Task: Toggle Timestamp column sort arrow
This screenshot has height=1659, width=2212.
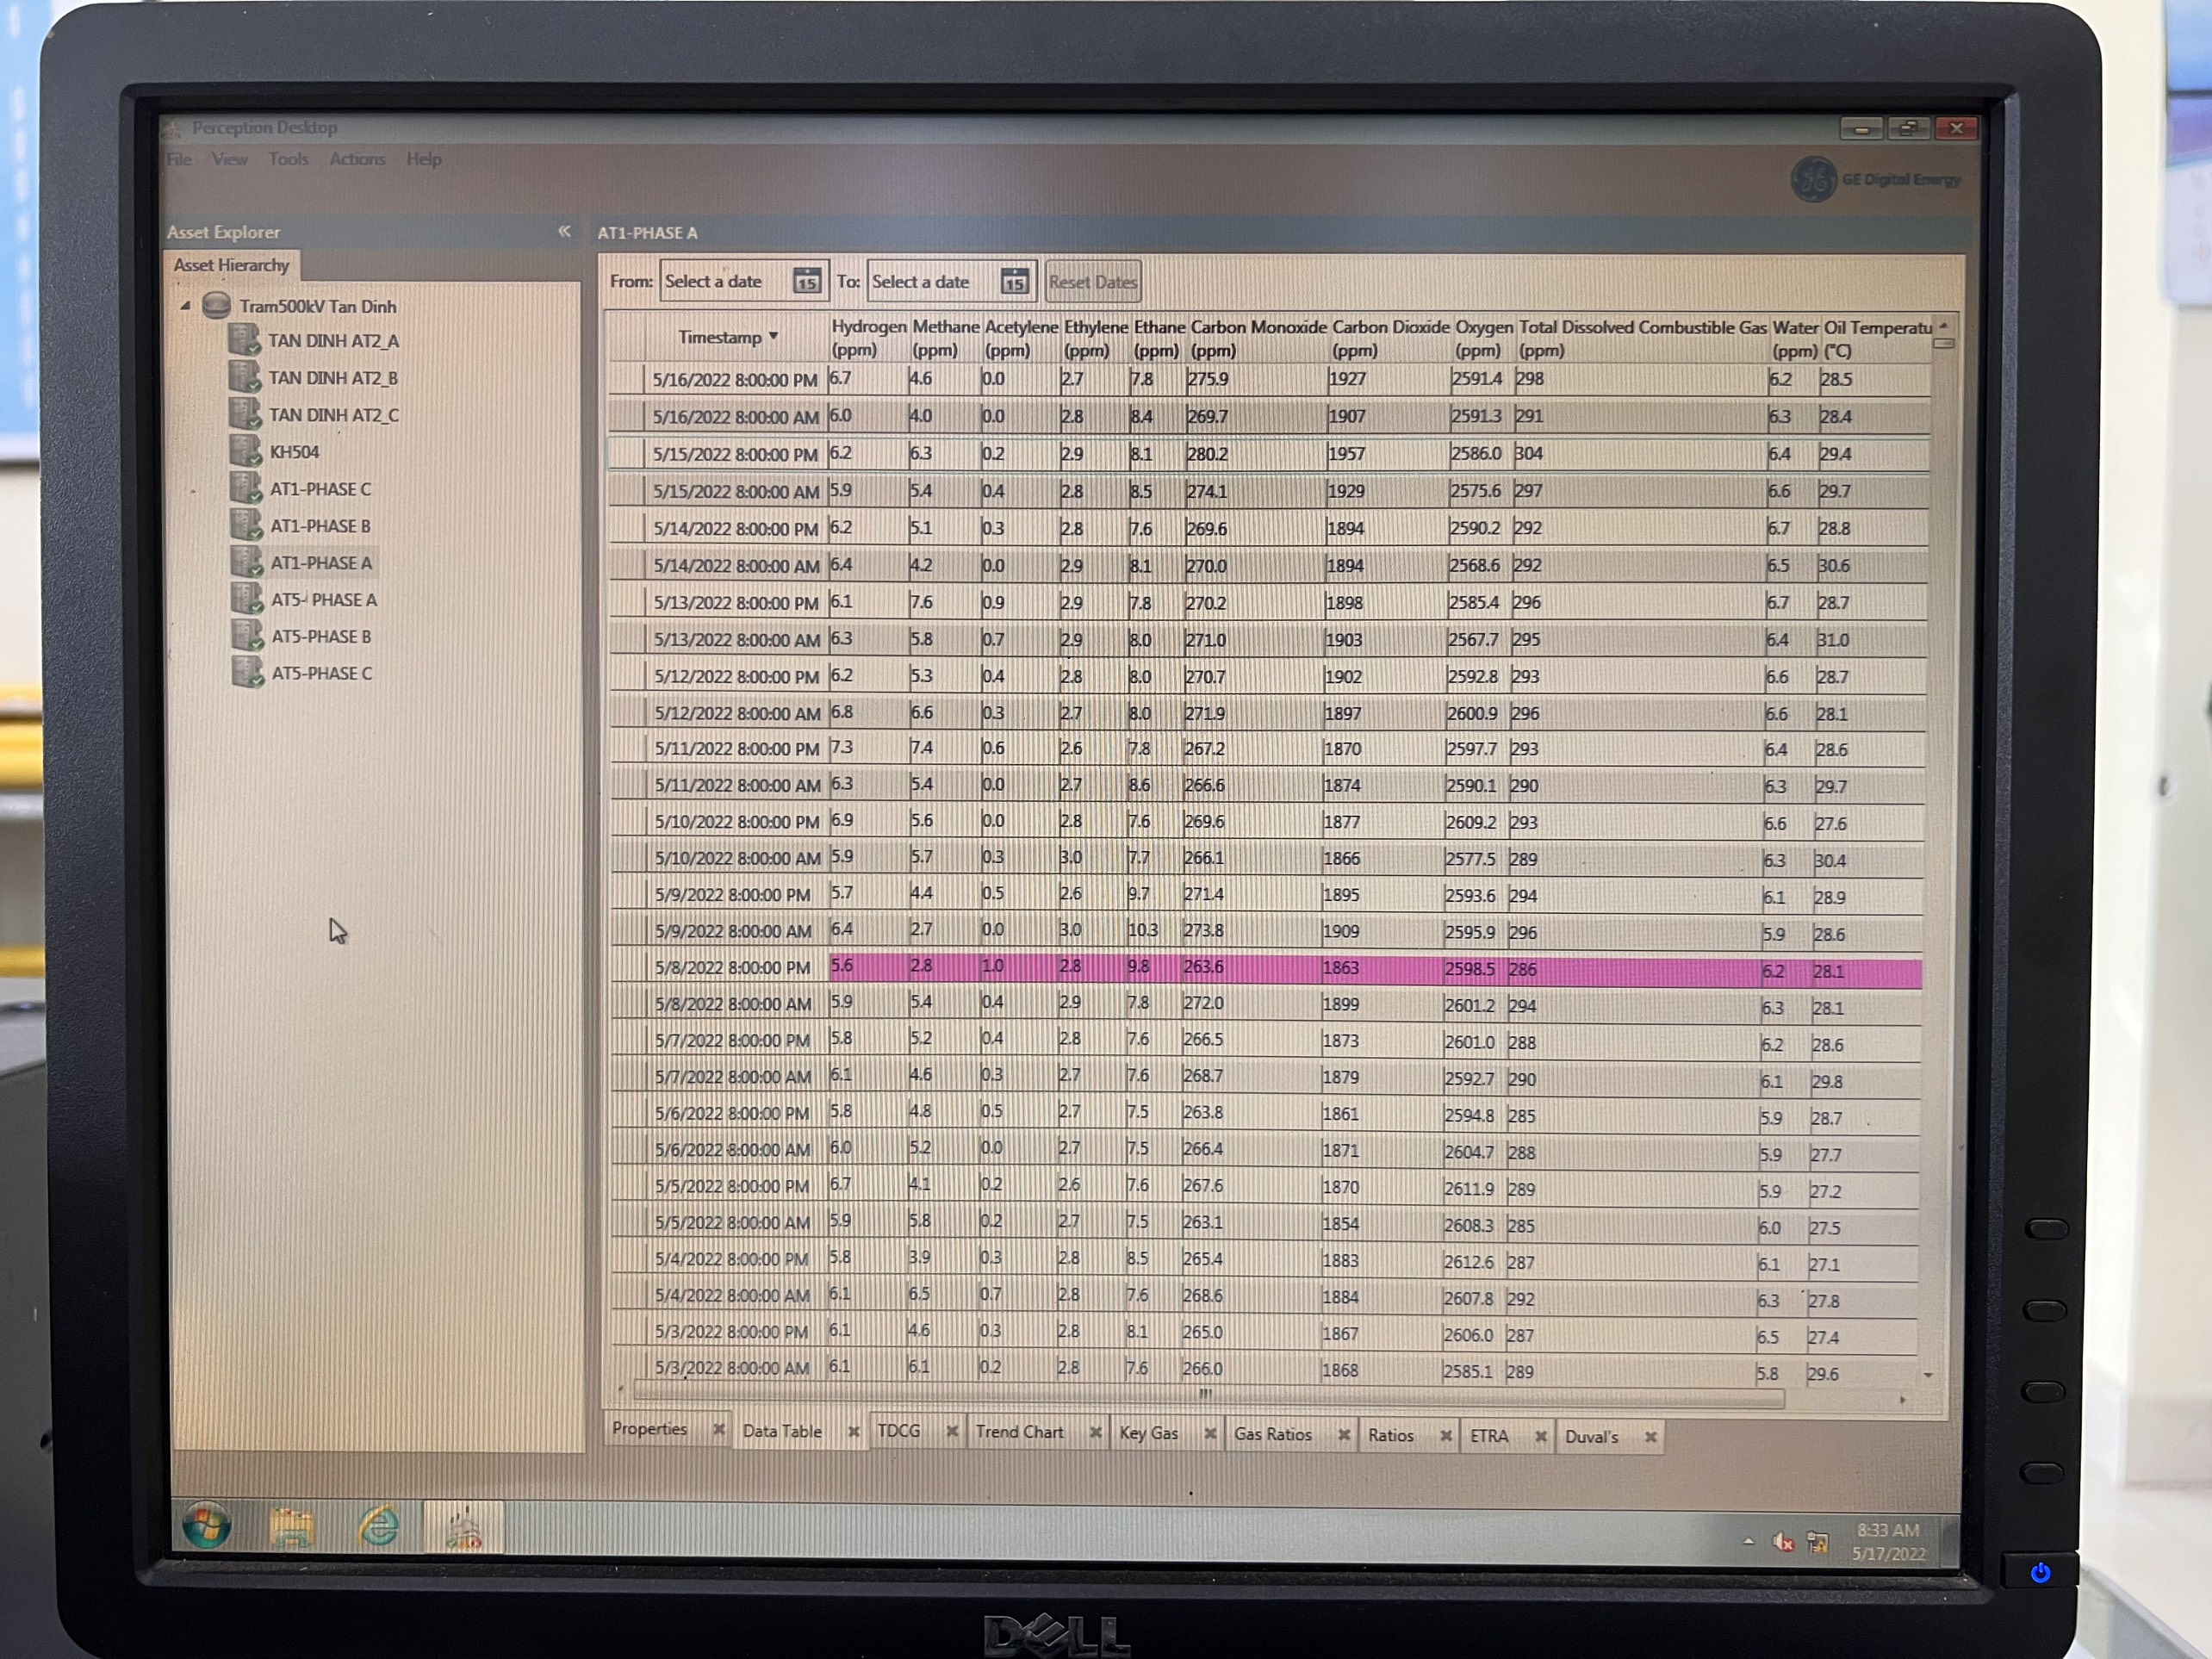Action: (x=773, y=336)
